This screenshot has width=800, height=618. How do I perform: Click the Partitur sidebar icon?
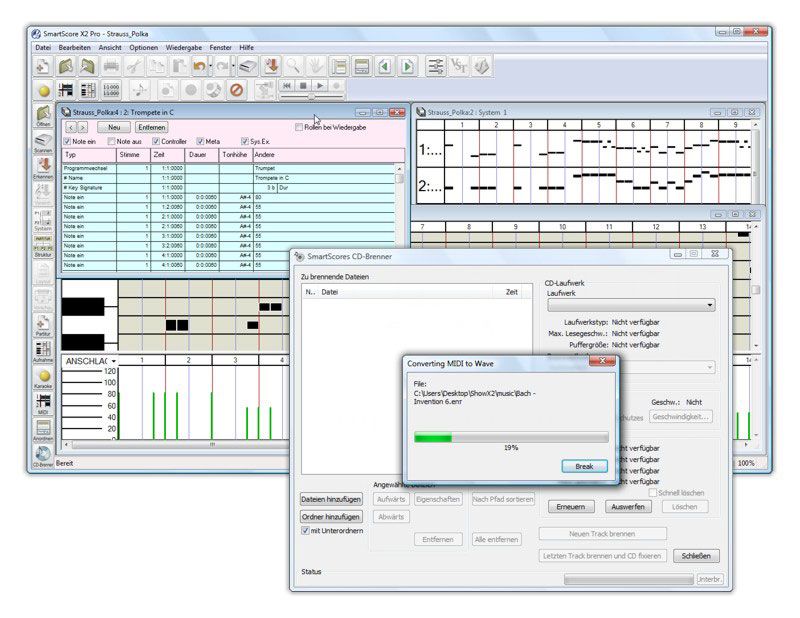(x=43, y=325)
